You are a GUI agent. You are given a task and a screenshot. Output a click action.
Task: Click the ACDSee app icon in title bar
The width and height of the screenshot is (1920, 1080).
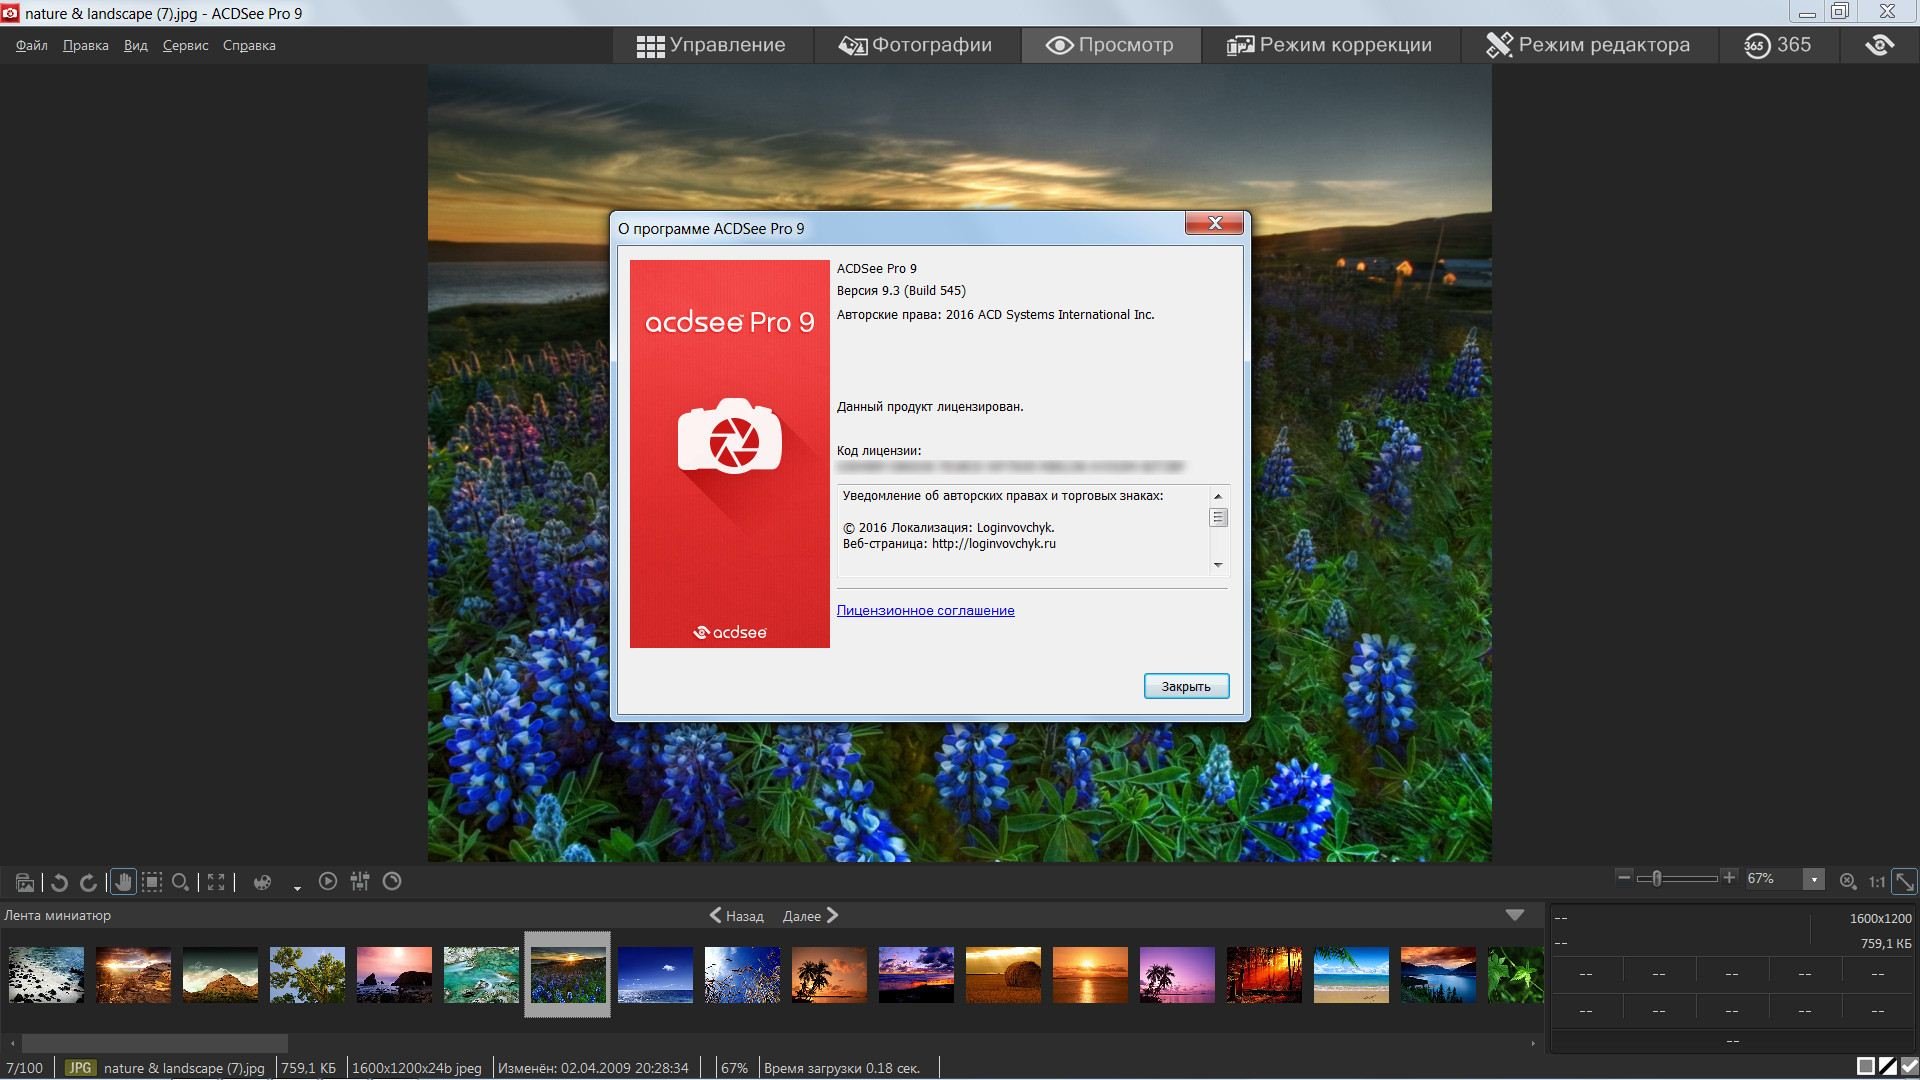pos(10,13)
